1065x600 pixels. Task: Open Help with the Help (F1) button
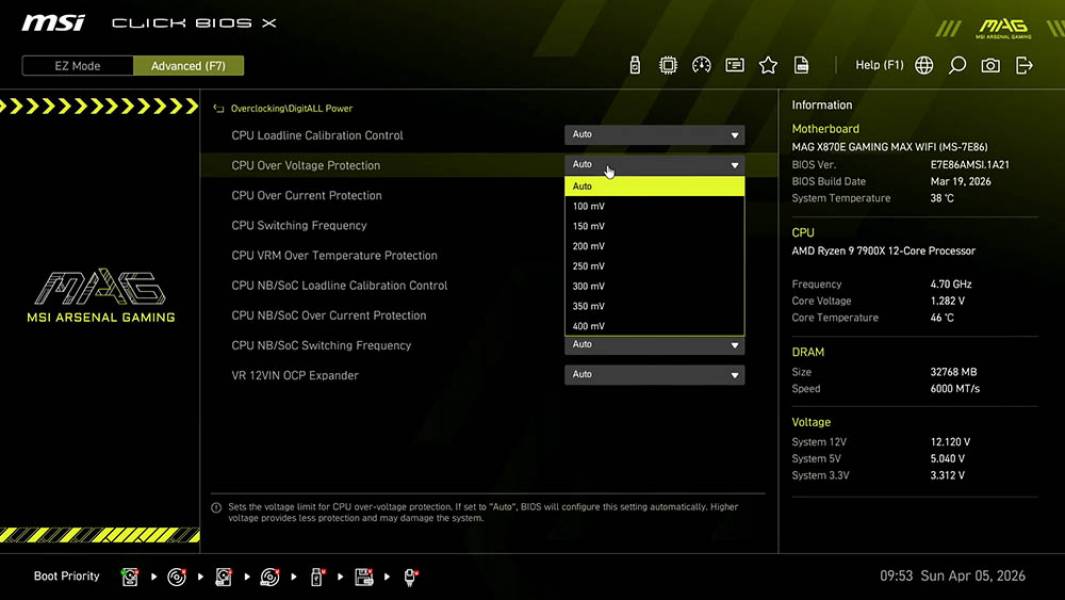pos(879,64)
